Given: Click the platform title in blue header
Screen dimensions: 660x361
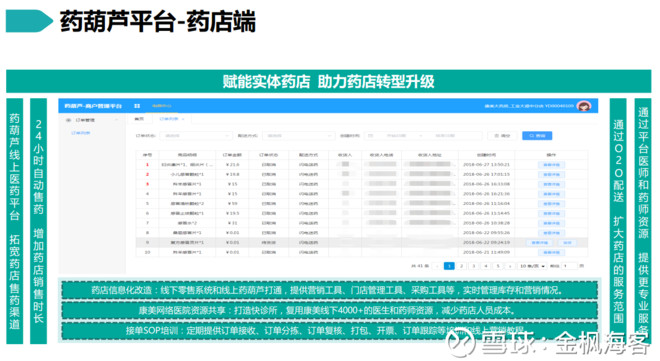Looking at the screenshot, I should click(x=93, y=106).
